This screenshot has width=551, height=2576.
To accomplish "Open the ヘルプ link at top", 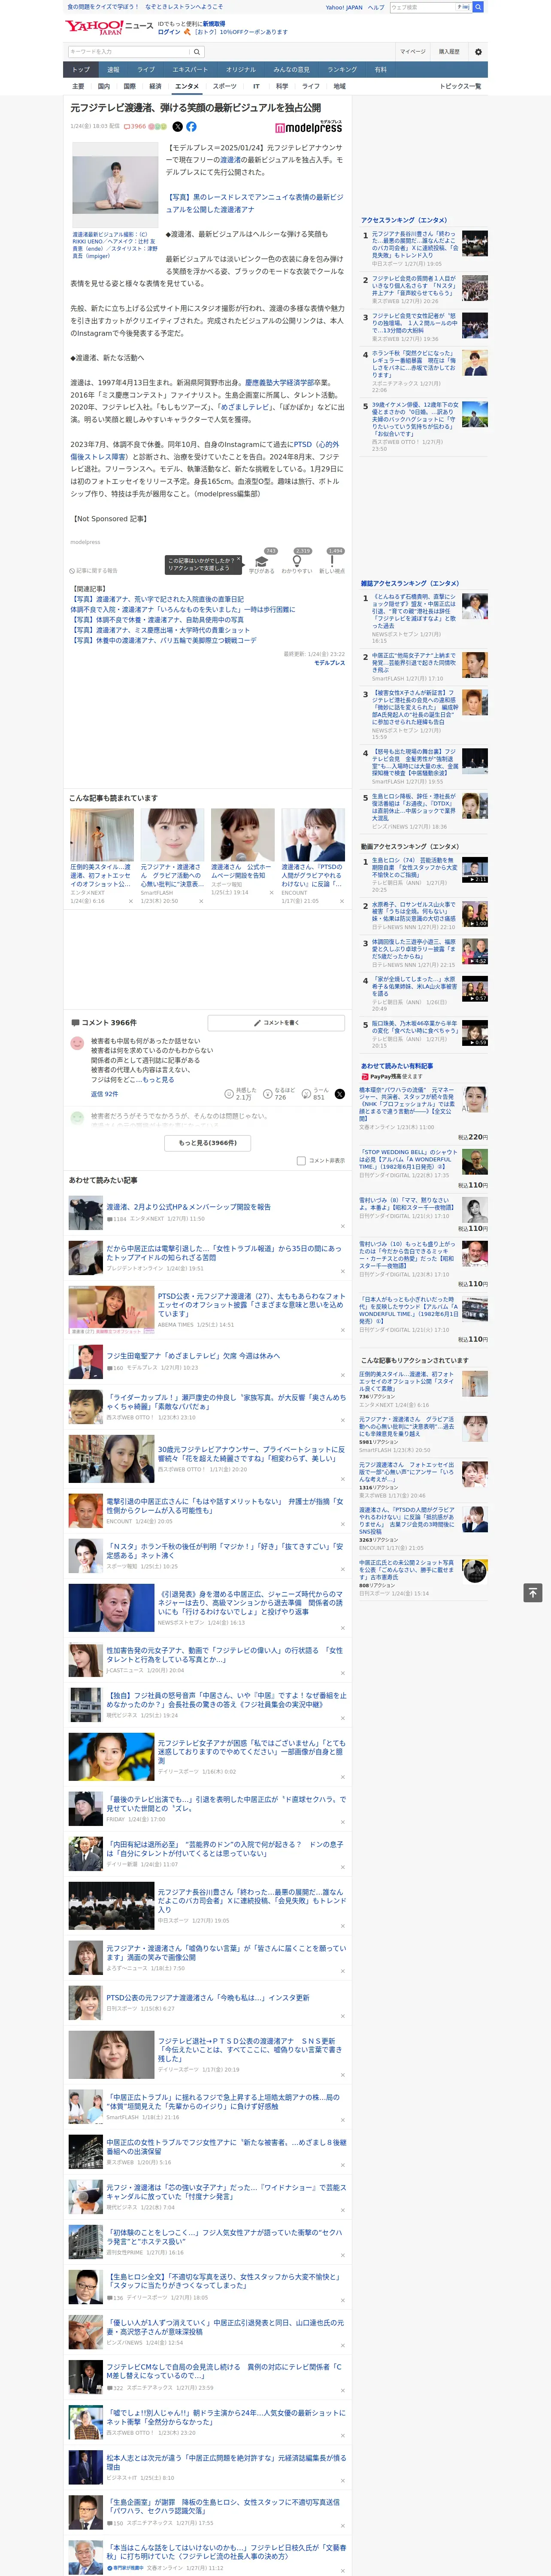I will tap(376, 7).
